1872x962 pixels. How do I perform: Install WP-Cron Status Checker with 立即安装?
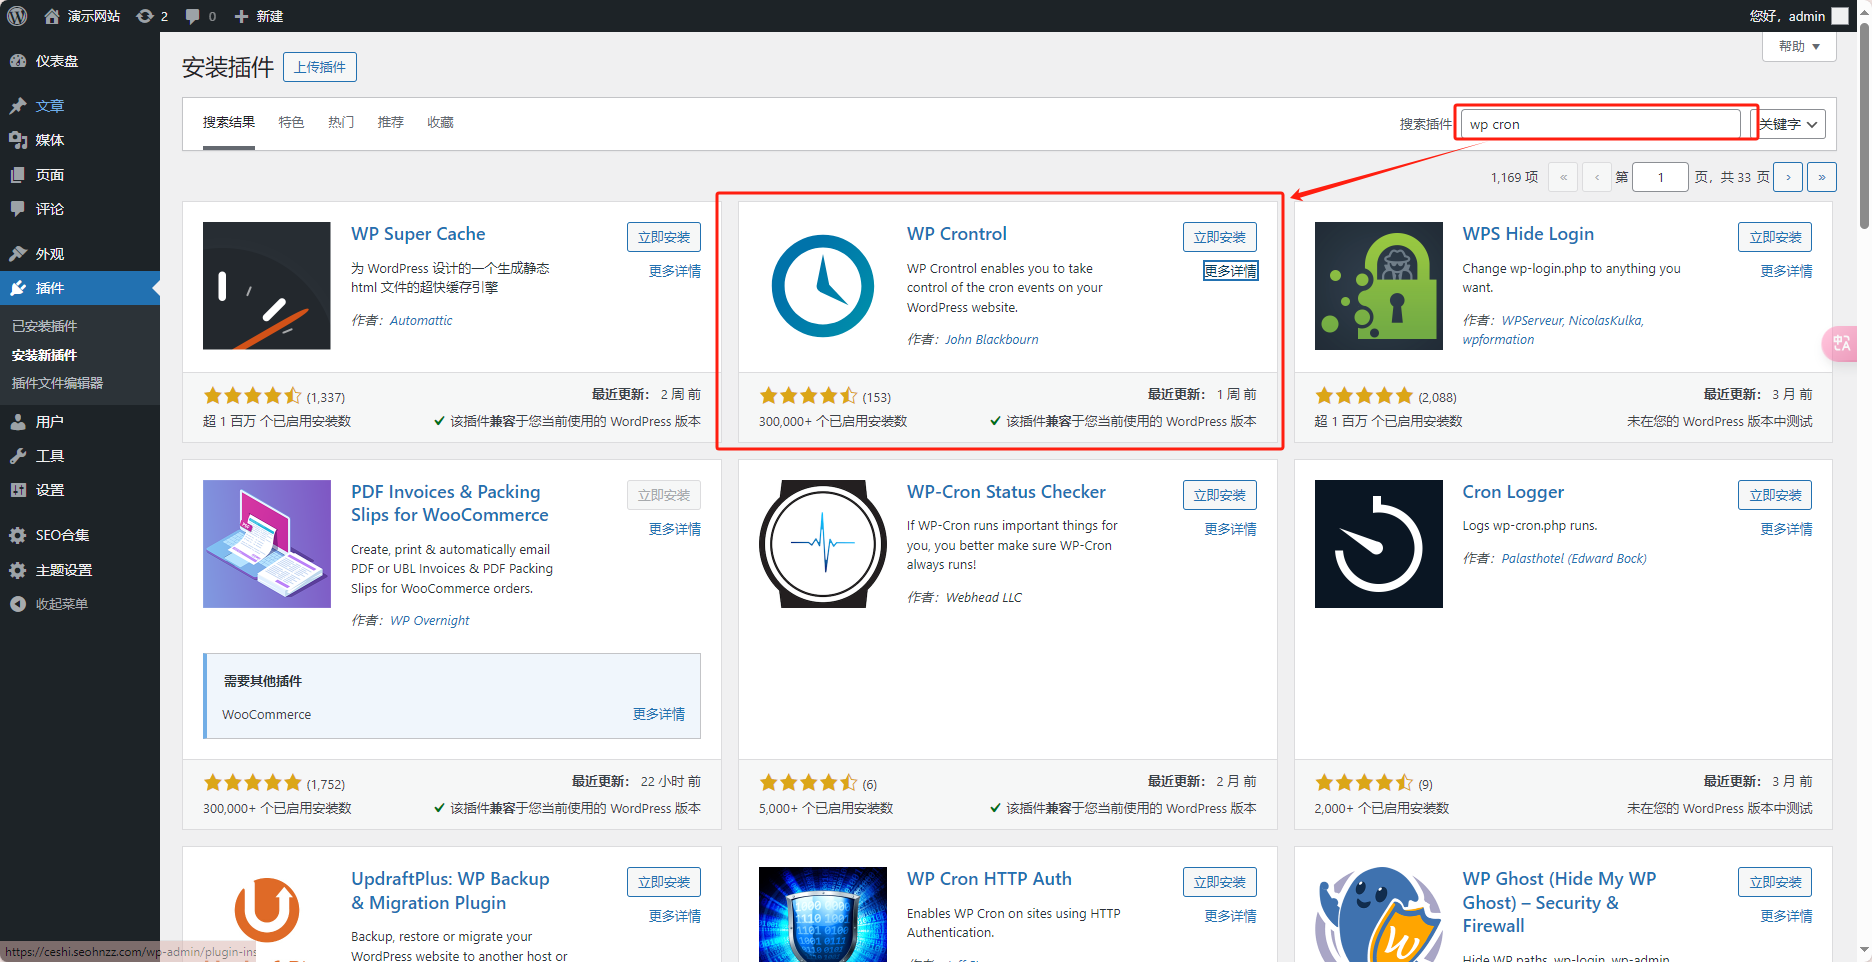pyautogui.click(x=1220, y=495)
